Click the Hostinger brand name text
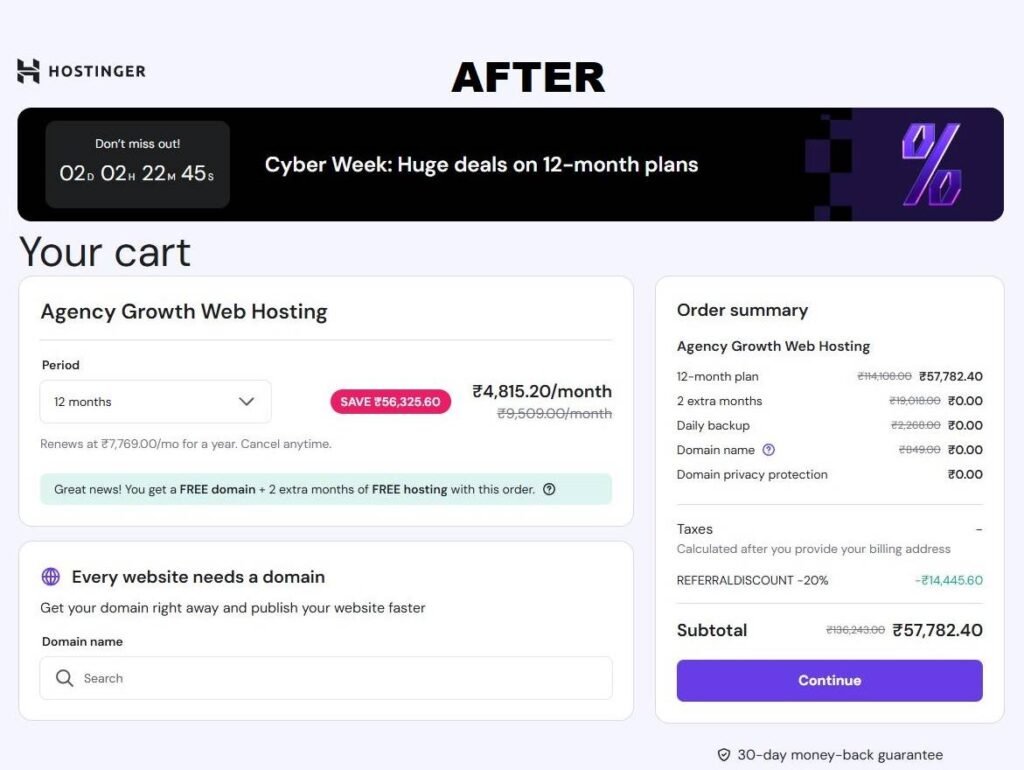 coord(98,71)
